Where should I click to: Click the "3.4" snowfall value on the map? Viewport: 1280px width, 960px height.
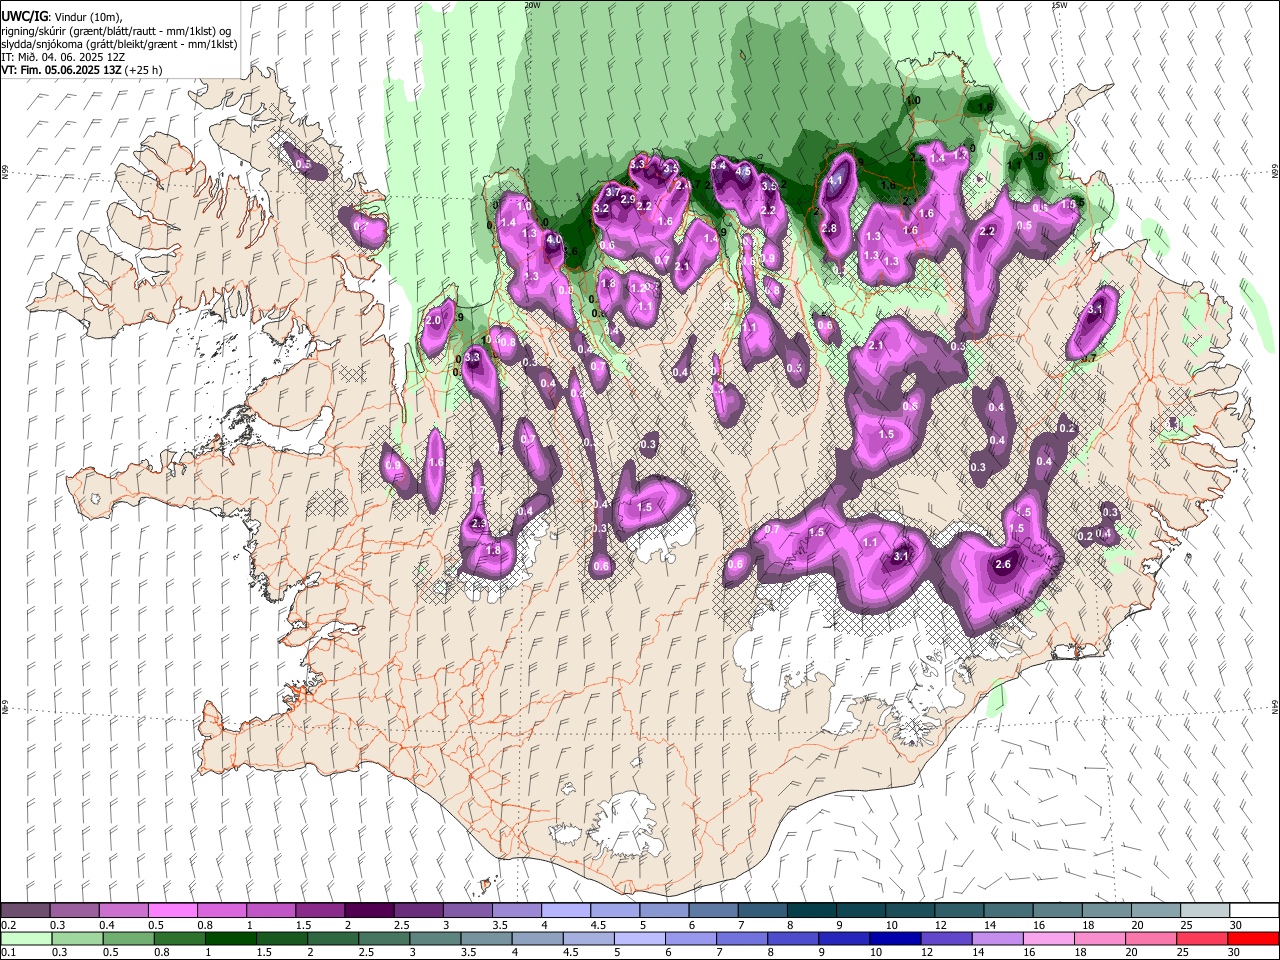tap(718, 165)
